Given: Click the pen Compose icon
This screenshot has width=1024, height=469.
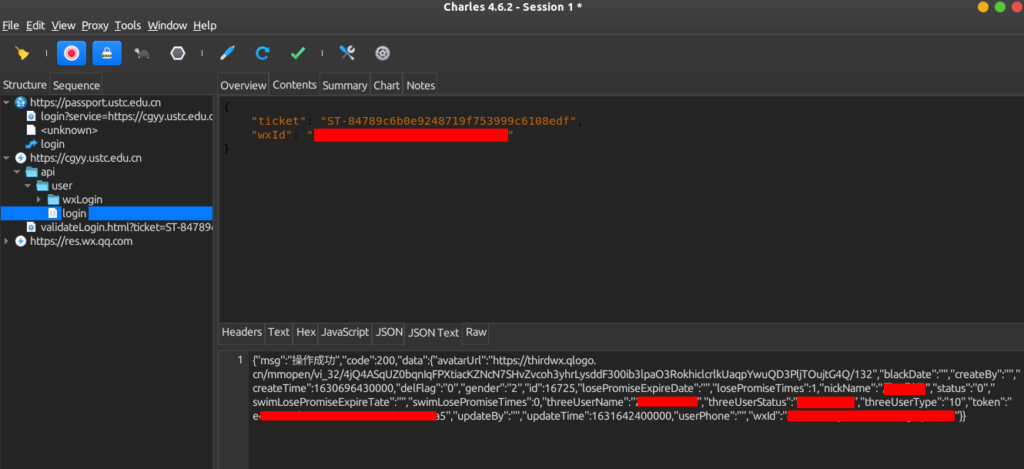Looking at the screenshot, I should point(227,53).
